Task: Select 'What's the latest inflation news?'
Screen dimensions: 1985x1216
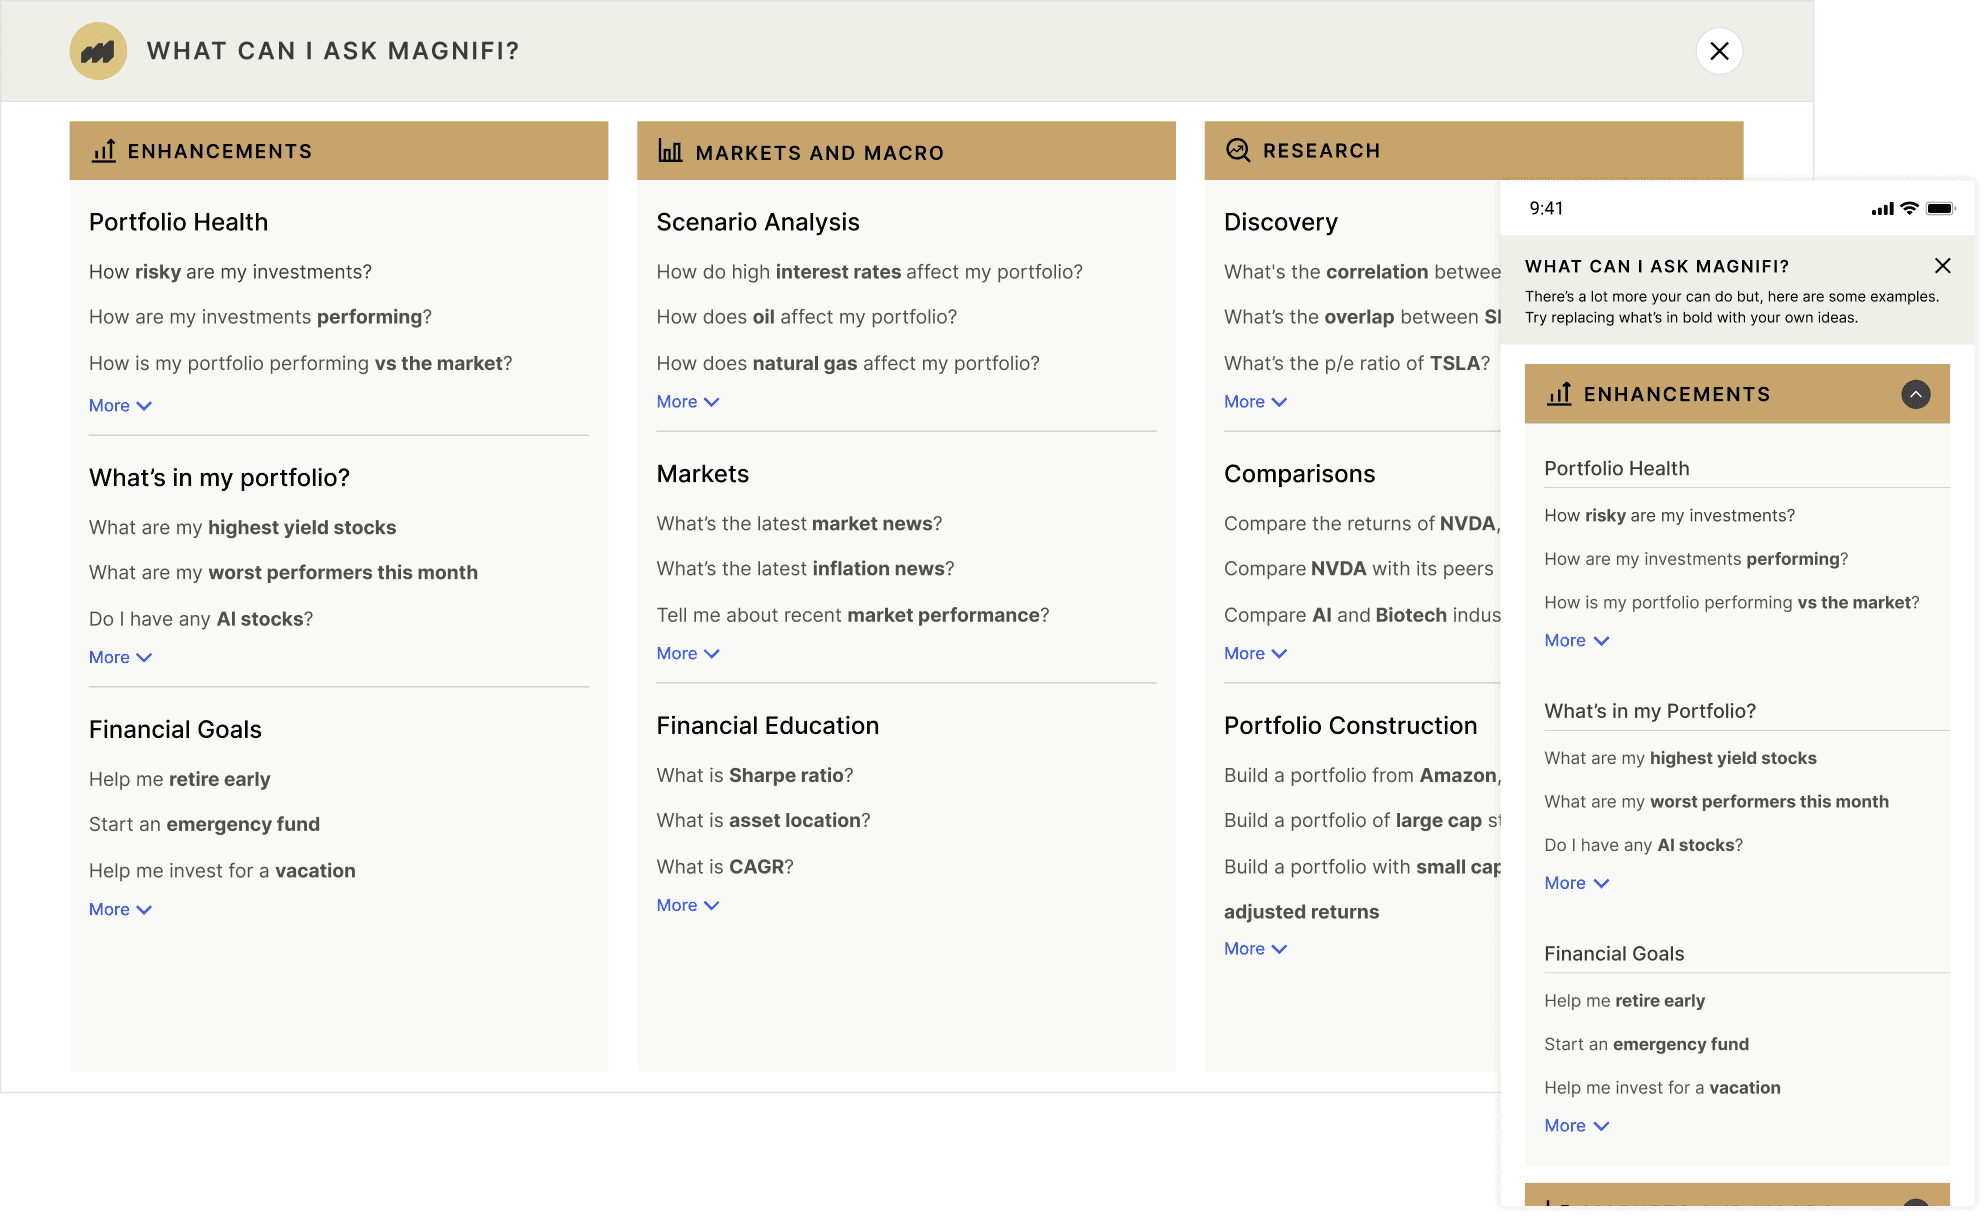Action: [804, 568]
